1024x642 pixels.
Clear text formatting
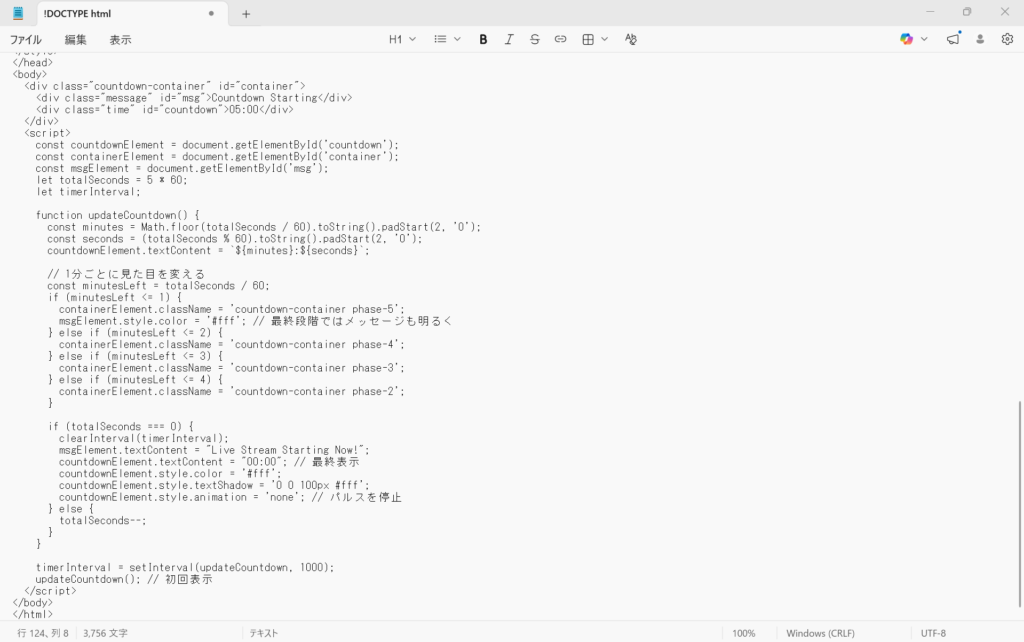click(x=631, y=39)
